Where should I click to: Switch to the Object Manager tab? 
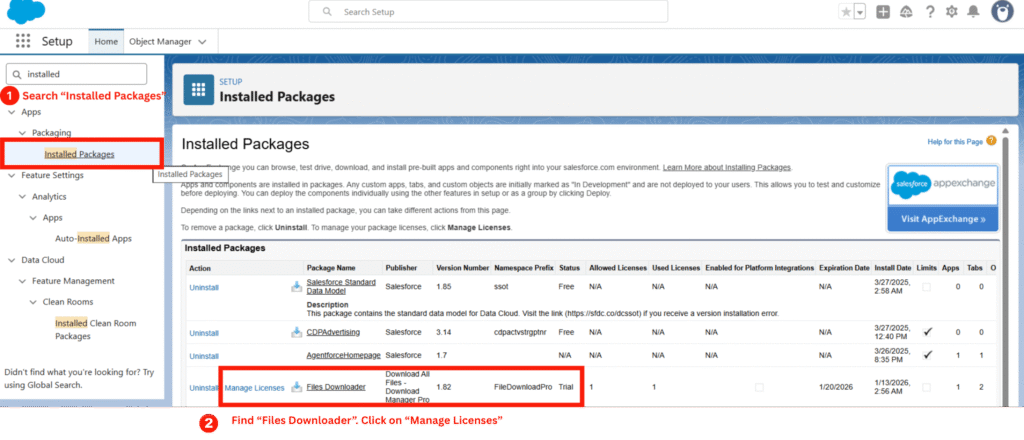[x=160, y=41]
